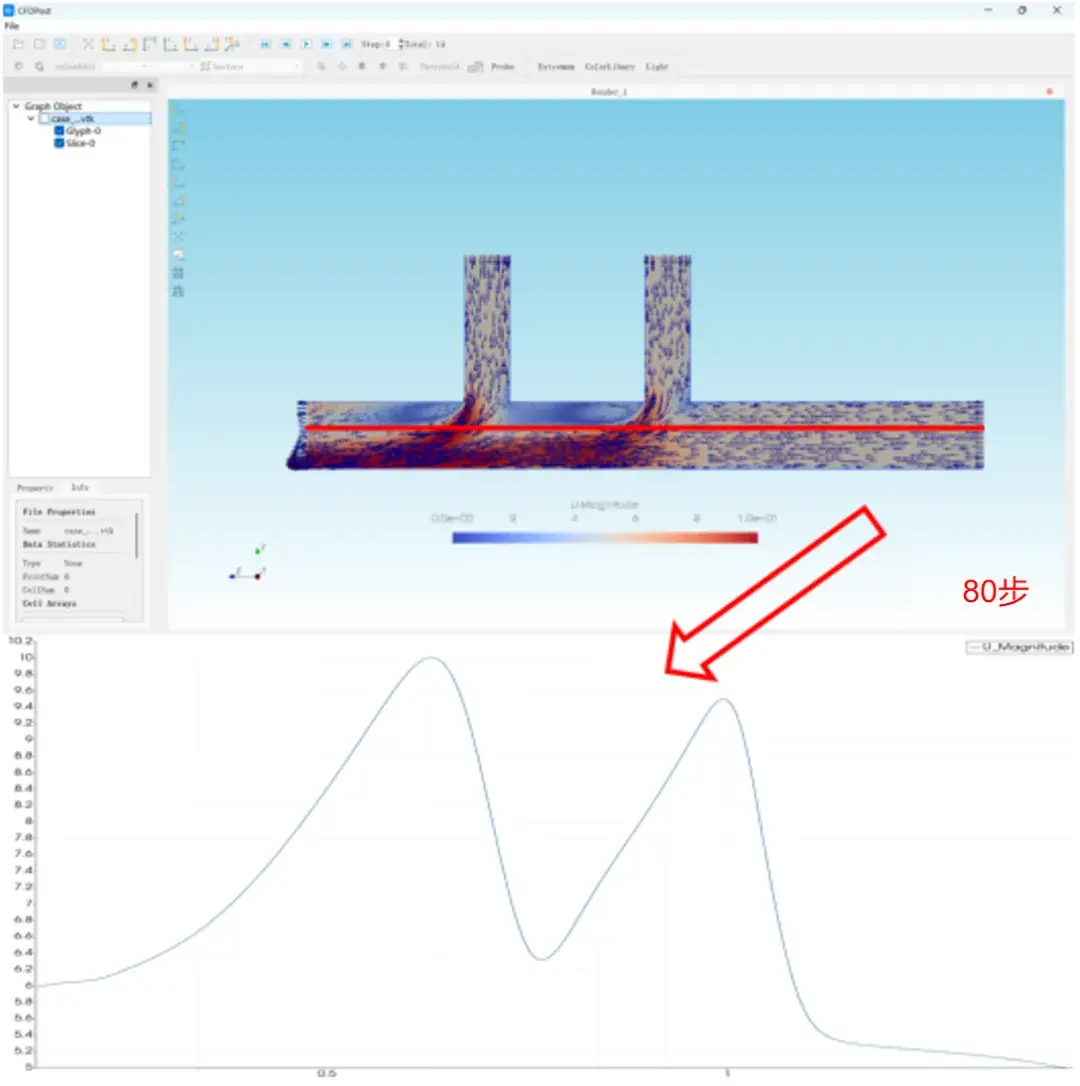
Task: Collapse the case vtk tree node
Action: point(30,119)
